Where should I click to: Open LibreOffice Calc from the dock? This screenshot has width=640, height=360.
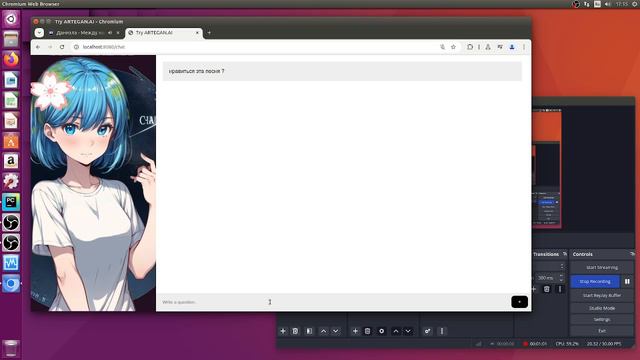[11, 100]
